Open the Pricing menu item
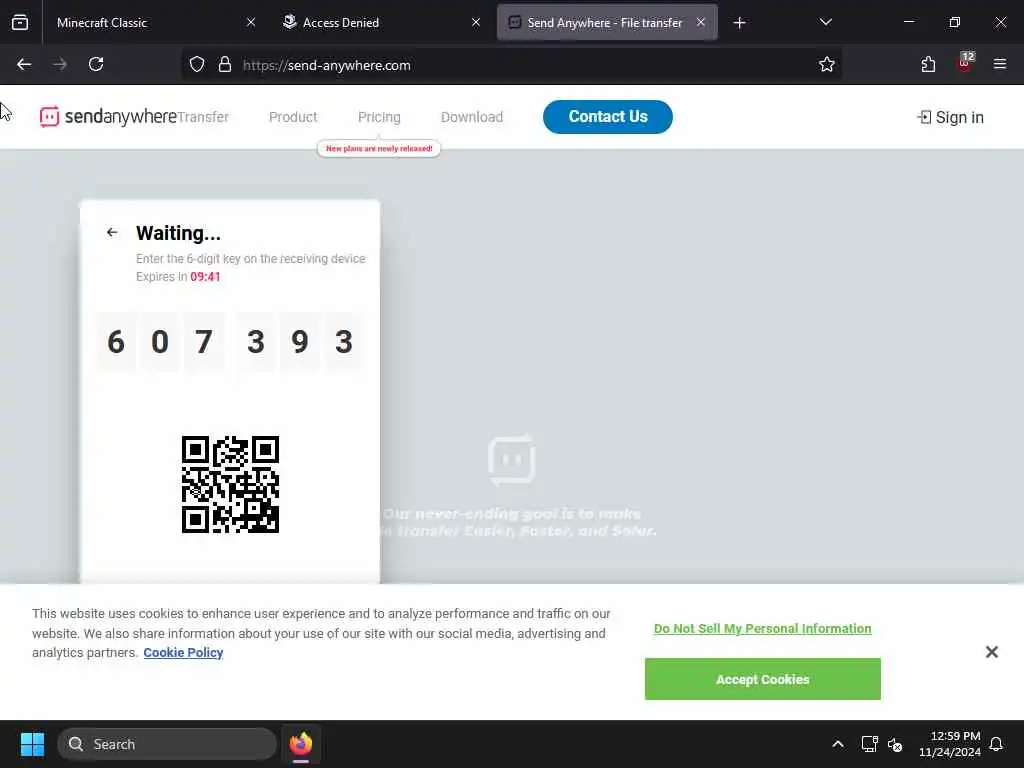 [379, 117]
